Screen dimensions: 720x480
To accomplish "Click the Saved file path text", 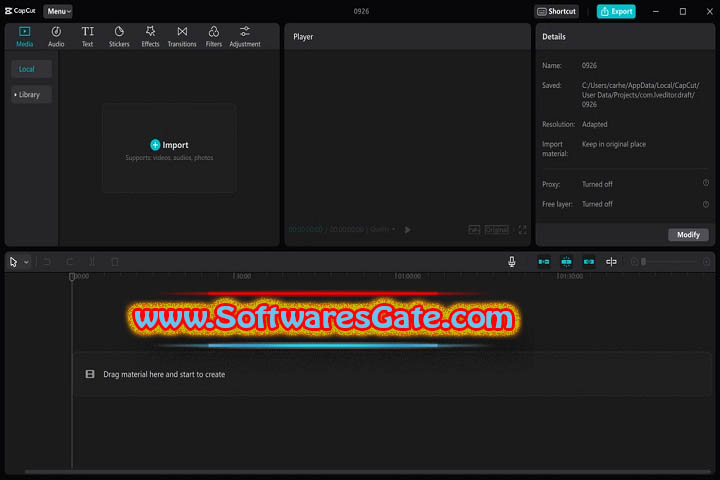I will tap(640, 95).
